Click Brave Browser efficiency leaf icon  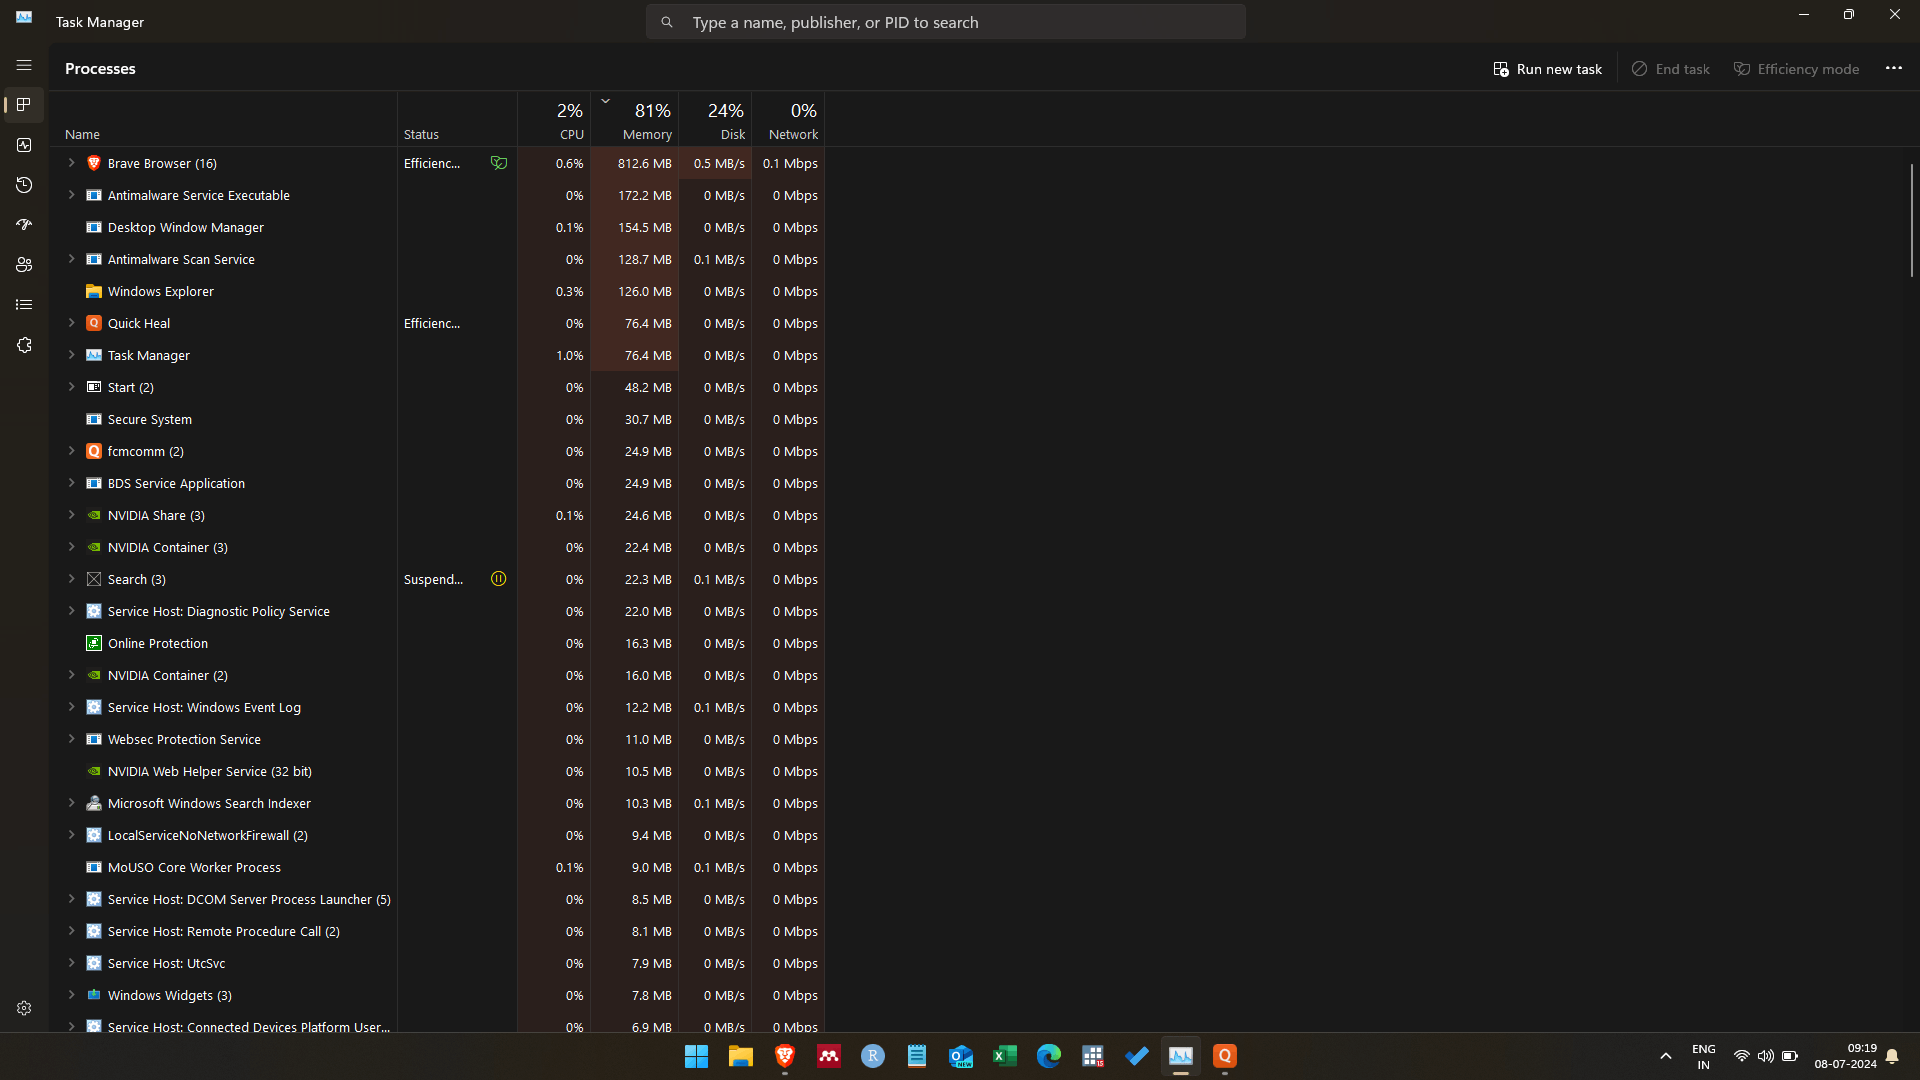(x=498, y=163)
